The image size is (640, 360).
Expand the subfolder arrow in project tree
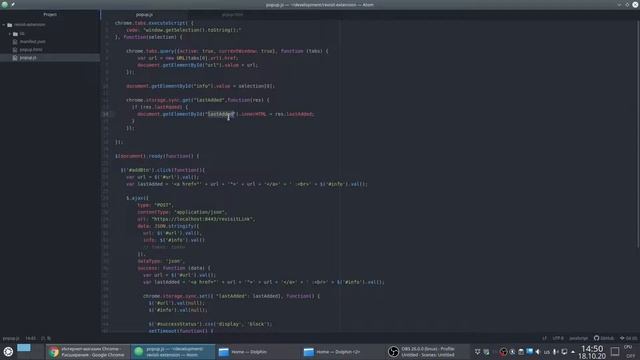coord(10,33)
